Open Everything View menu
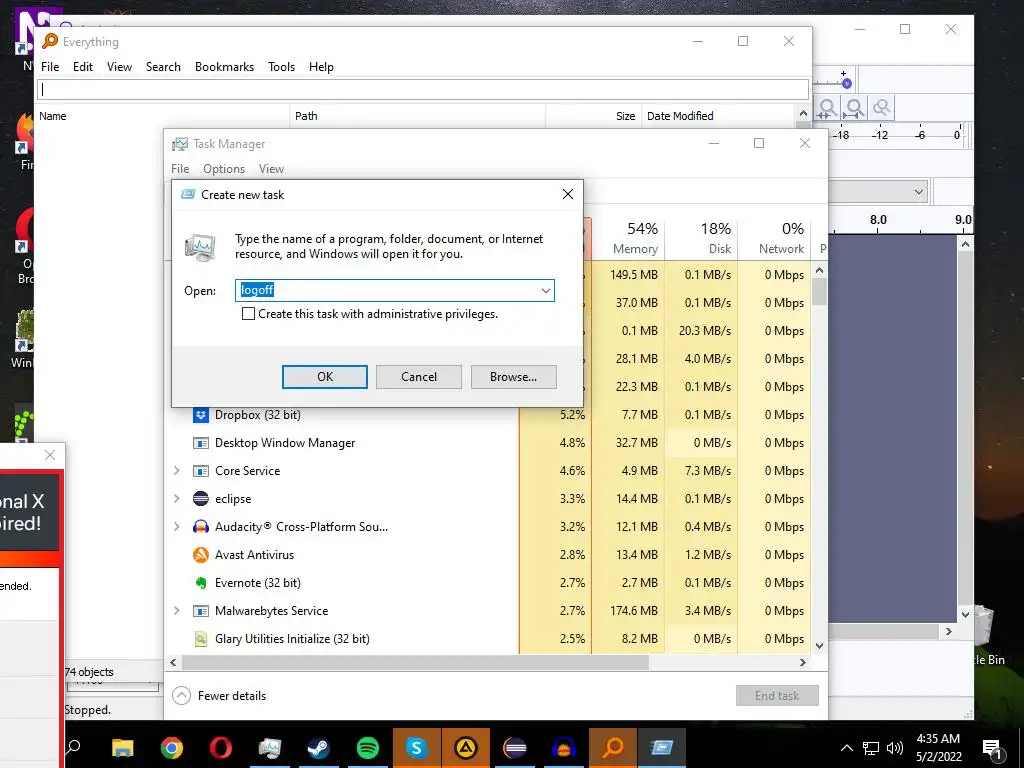The height and width of the screenshot is (768, 1024). (120, 67)
